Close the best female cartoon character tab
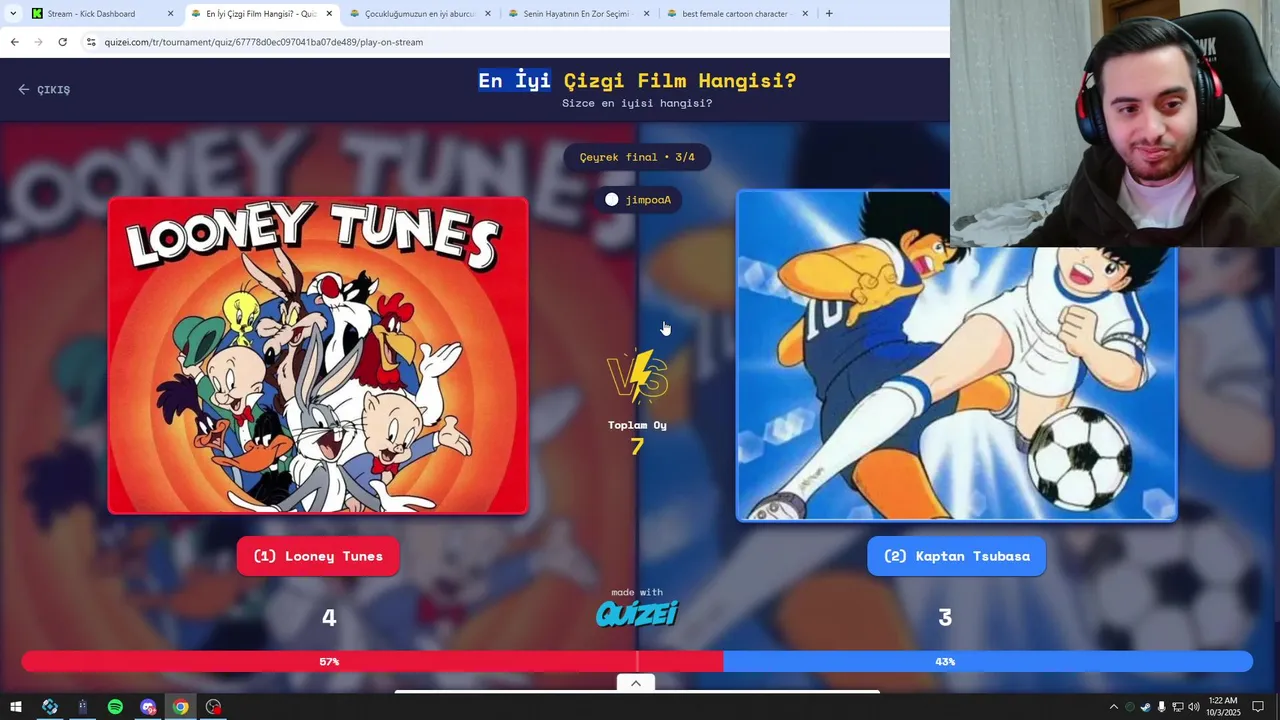Screen dimensions: 1280x720 pyautogui.click(x=805, y=14)
